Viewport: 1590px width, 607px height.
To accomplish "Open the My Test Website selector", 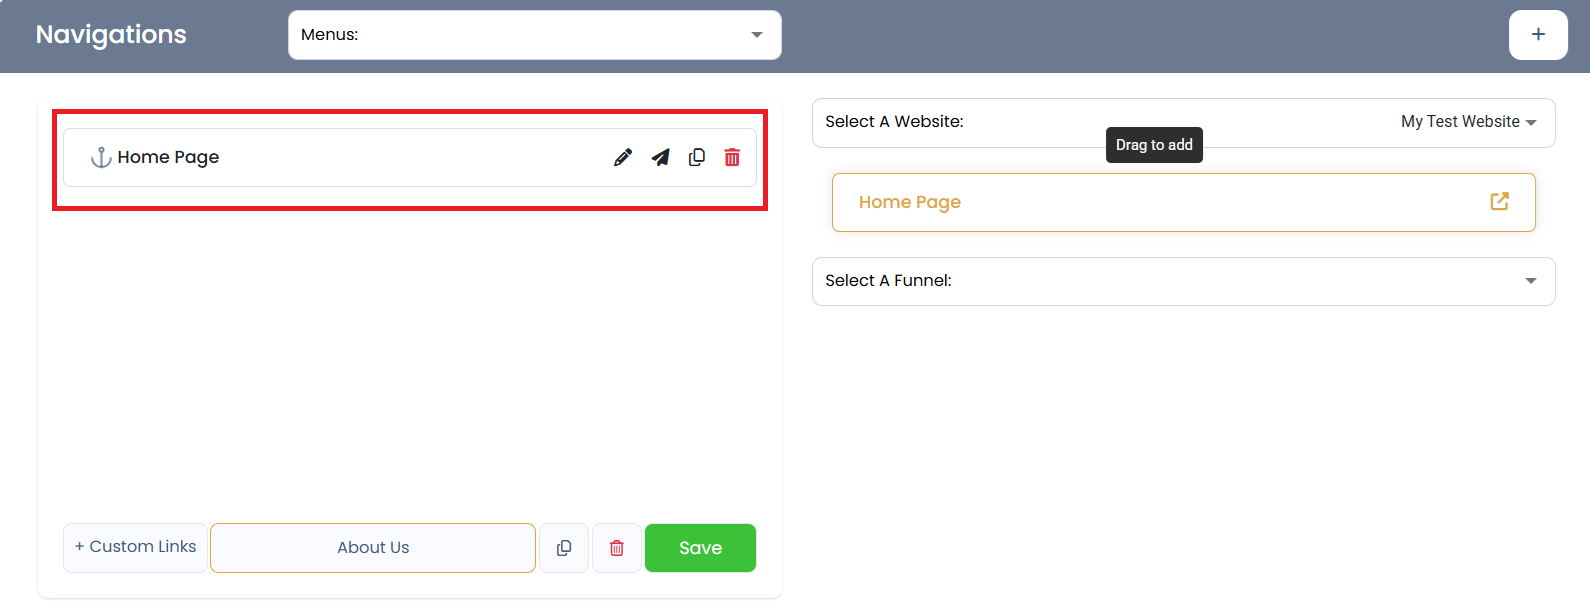I will pyautogui.click(x=1468, y=122).
